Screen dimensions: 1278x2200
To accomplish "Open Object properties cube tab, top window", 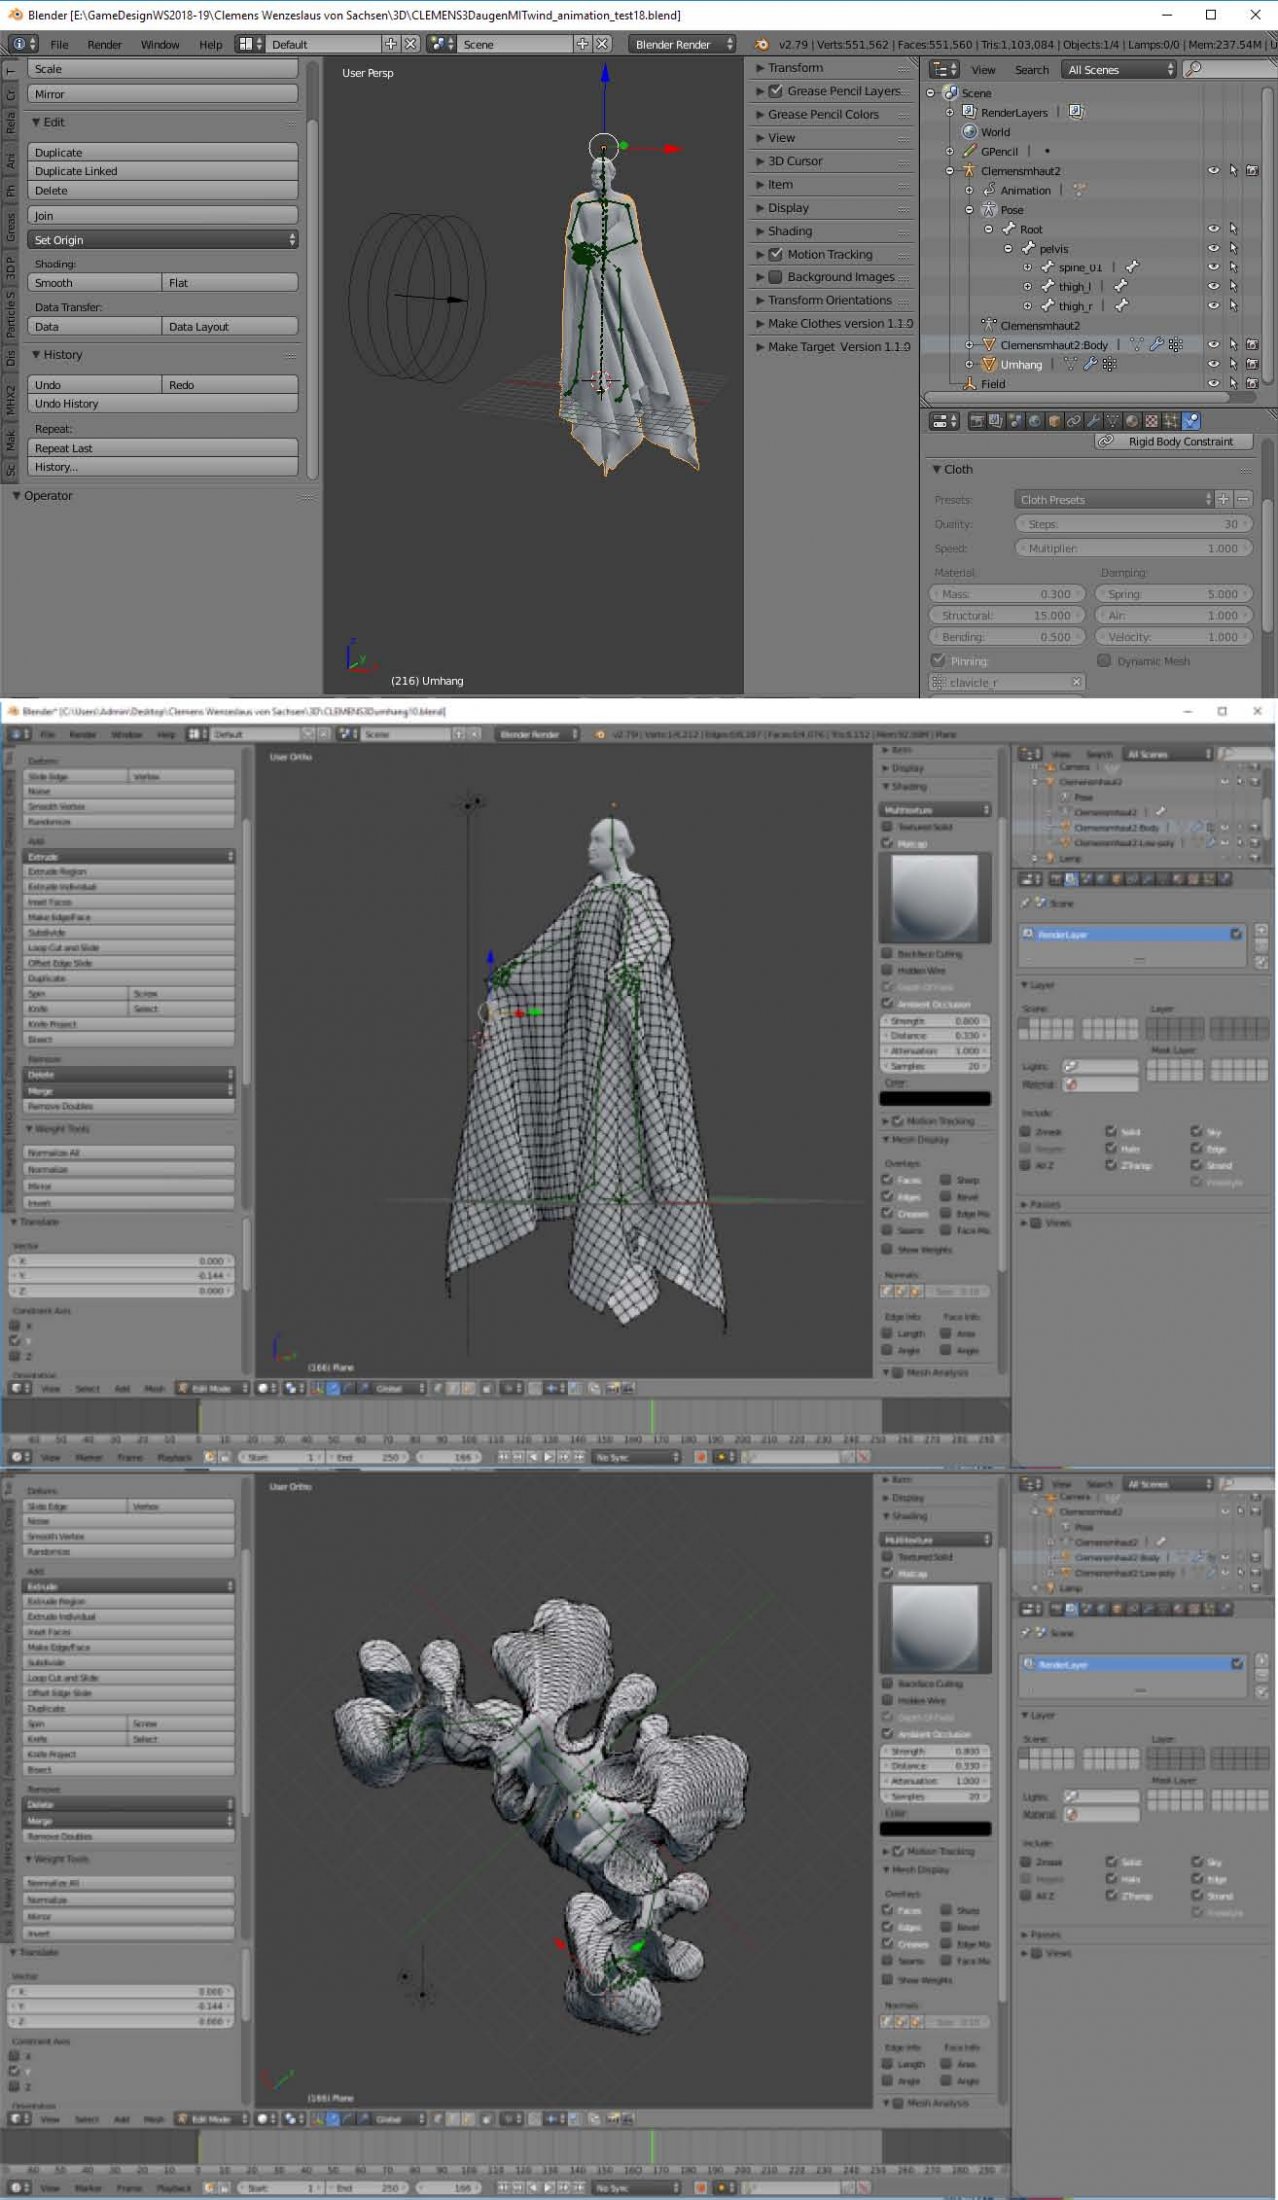I will click(1054, 421).
